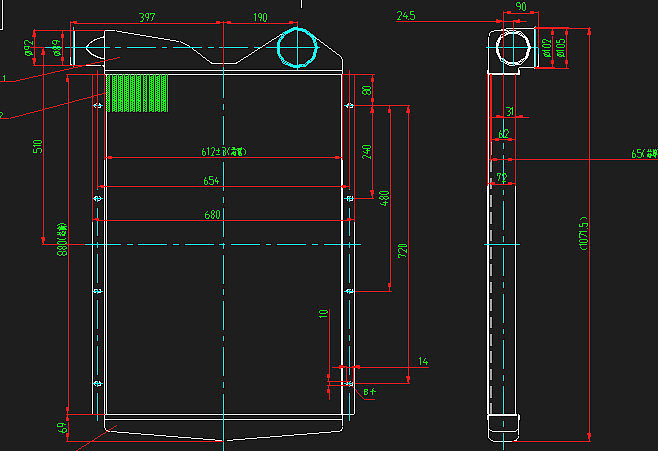658x451 pixels.
Task: Click the green hatched fin pattern
Action: click(x=138, y=93)
